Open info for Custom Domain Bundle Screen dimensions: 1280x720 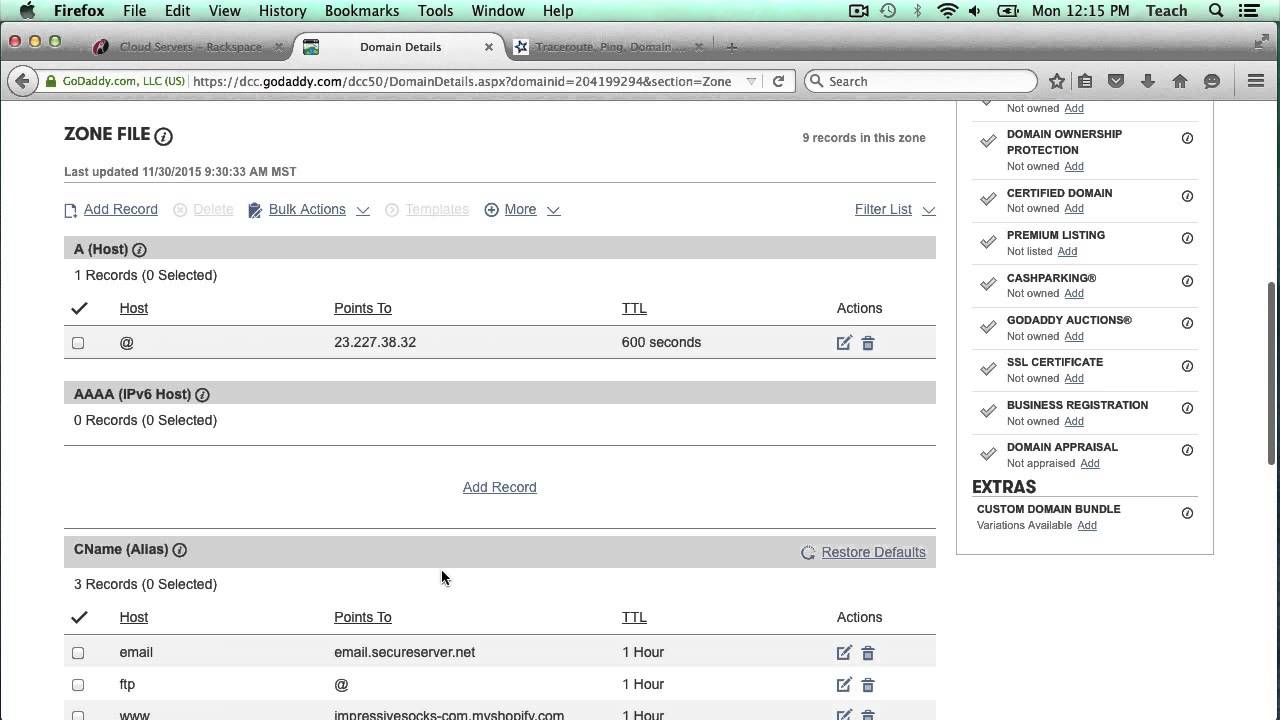coord(1187,513)
